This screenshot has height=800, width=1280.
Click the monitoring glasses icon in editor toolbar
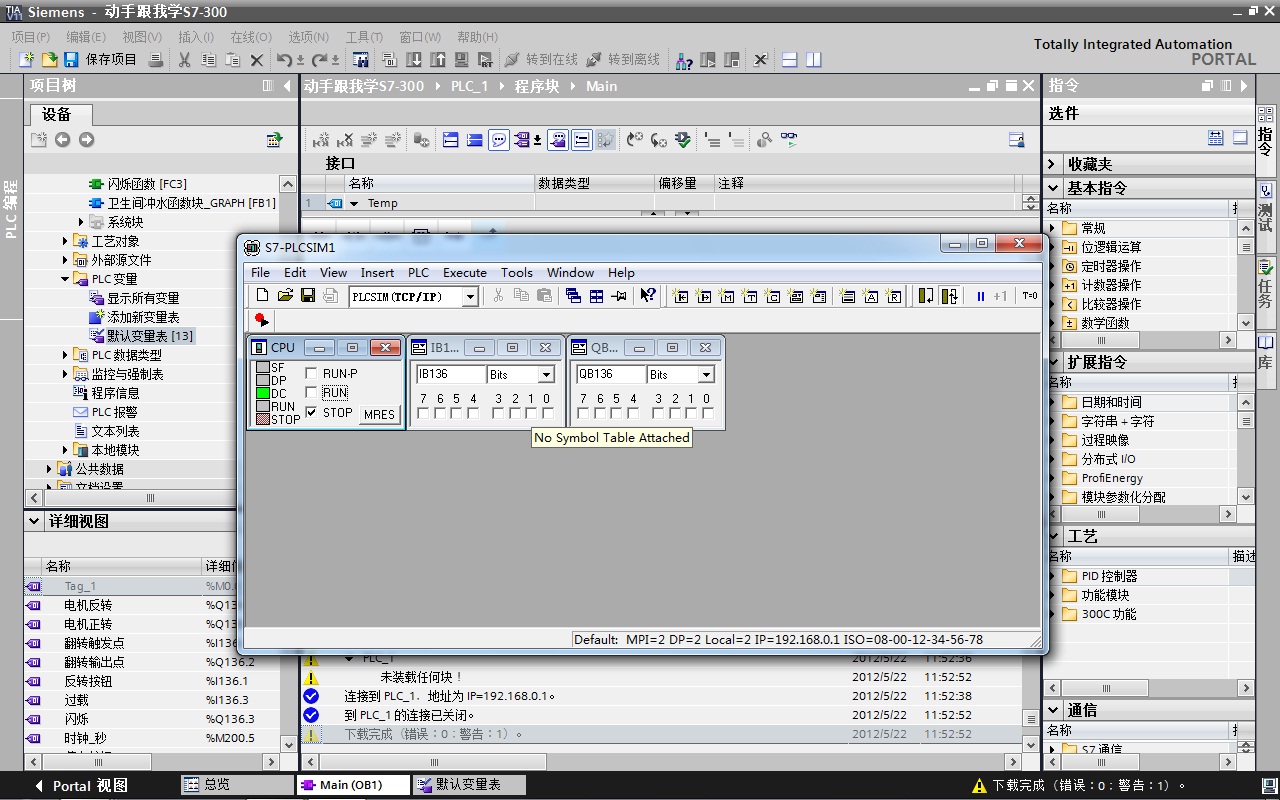coord(789,140)
